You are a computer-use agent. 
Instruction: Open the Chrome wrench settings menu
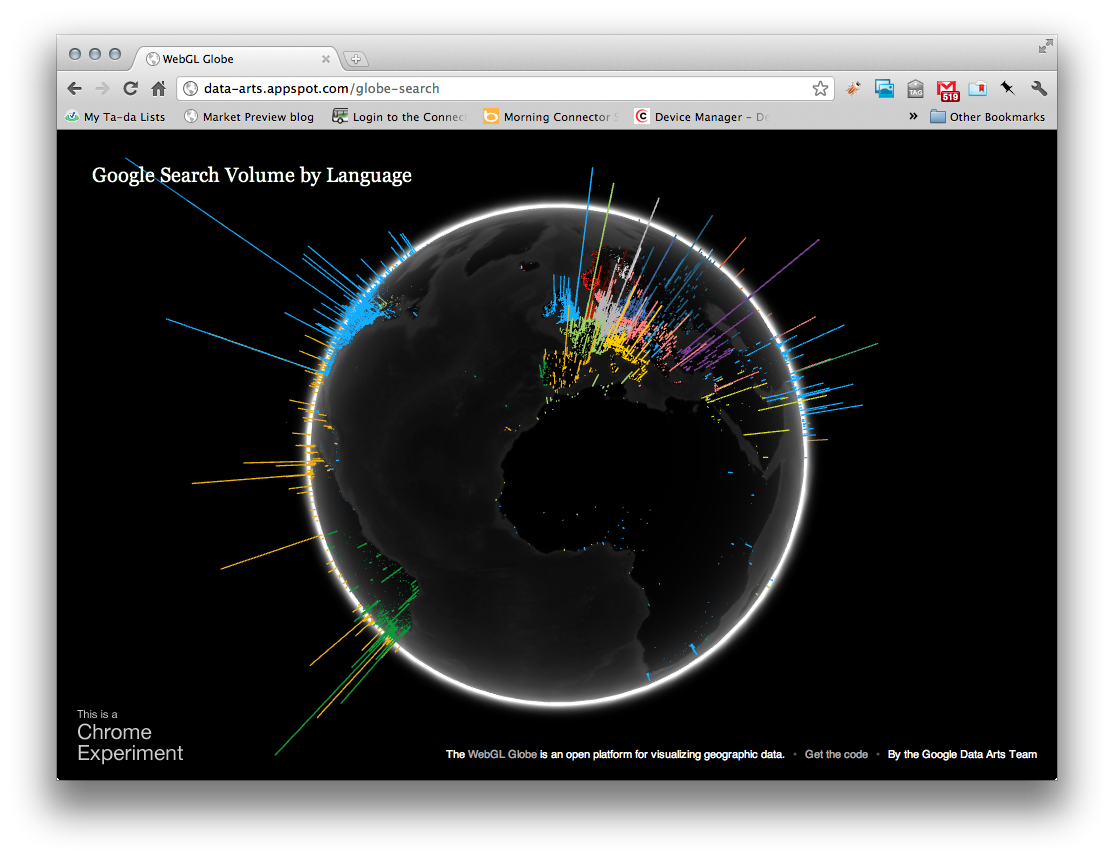click(1039, 89)
